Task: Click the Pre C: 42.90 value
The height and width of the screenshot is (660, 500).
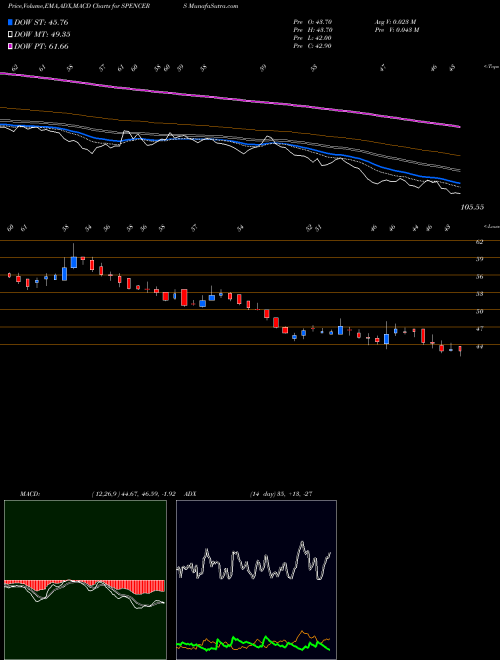Action: tap(313, 46)
